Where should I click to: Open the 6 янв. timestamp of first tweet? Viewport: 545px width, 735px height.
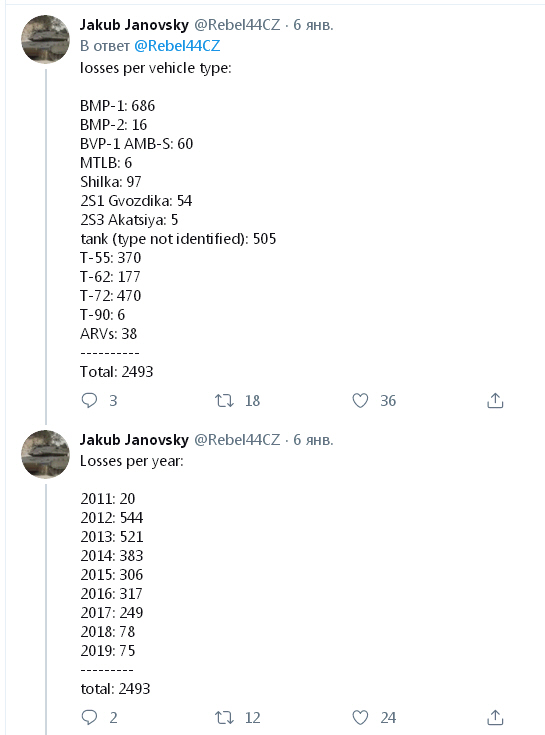[313, 25]
